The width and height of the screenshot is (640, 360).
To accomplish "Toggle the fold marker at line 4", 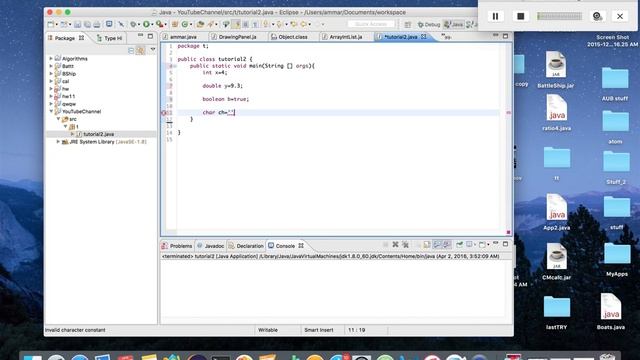I will pos(175,66).
